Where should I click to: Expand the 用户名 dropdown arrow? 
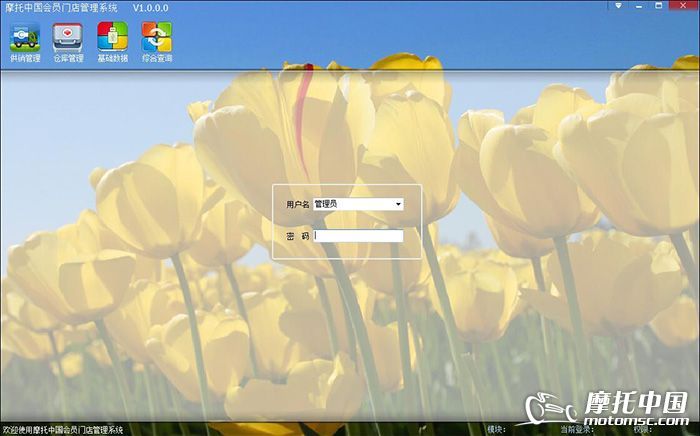coord(398,204)
